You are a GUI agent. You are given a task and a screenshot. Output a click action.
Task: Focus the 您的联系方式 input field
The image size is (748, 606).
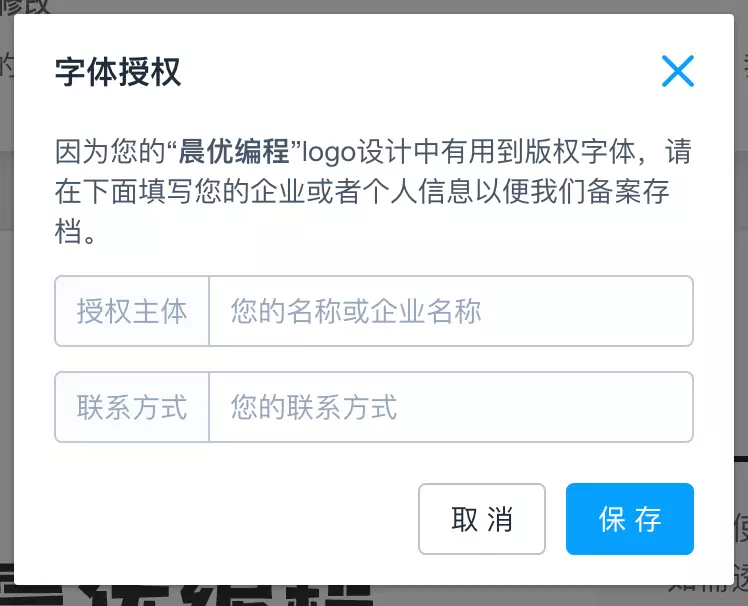pyautogui.click(x=451, y=407)
